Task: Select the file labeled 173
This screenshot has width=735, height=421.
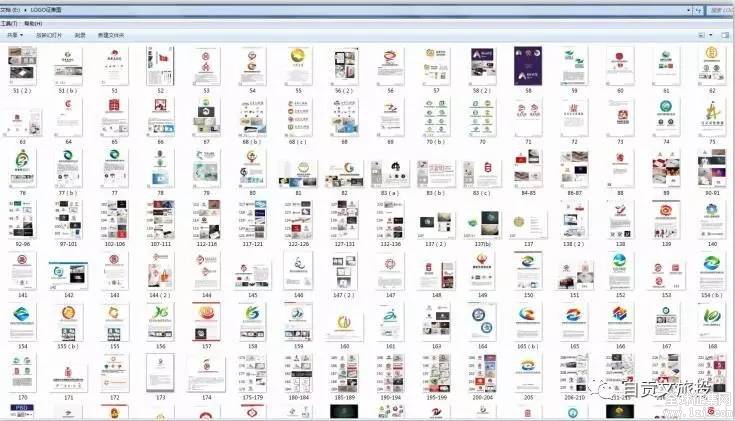Action: tap(160, 373)
